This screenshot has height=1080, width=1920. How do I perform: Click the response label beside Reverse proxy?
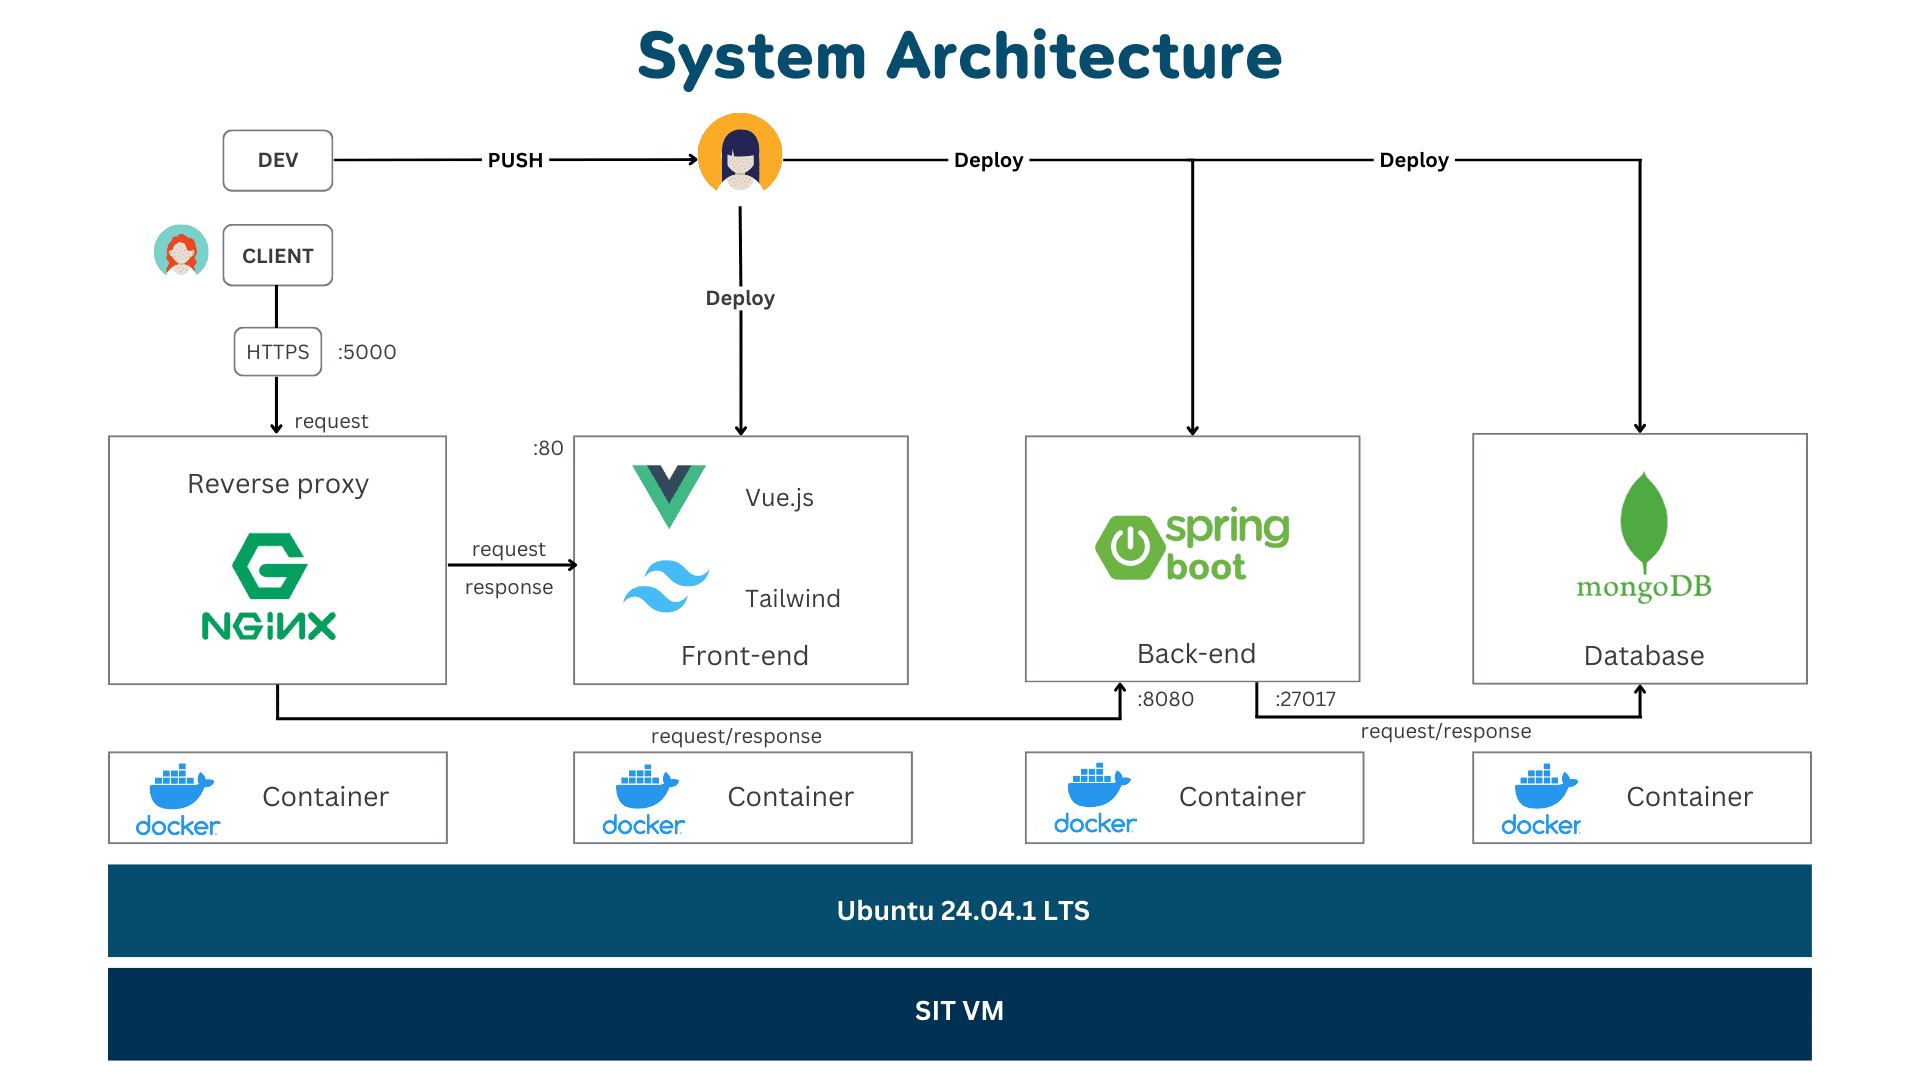[x=509, y=588]
